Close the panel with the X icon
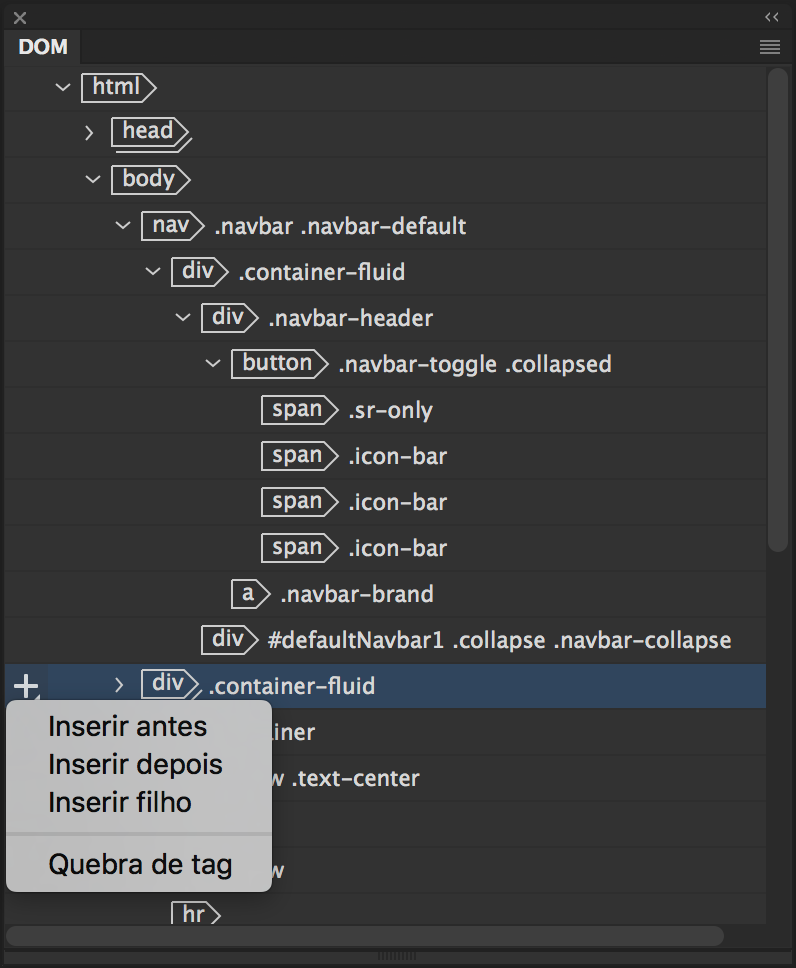 pos(20,17)
